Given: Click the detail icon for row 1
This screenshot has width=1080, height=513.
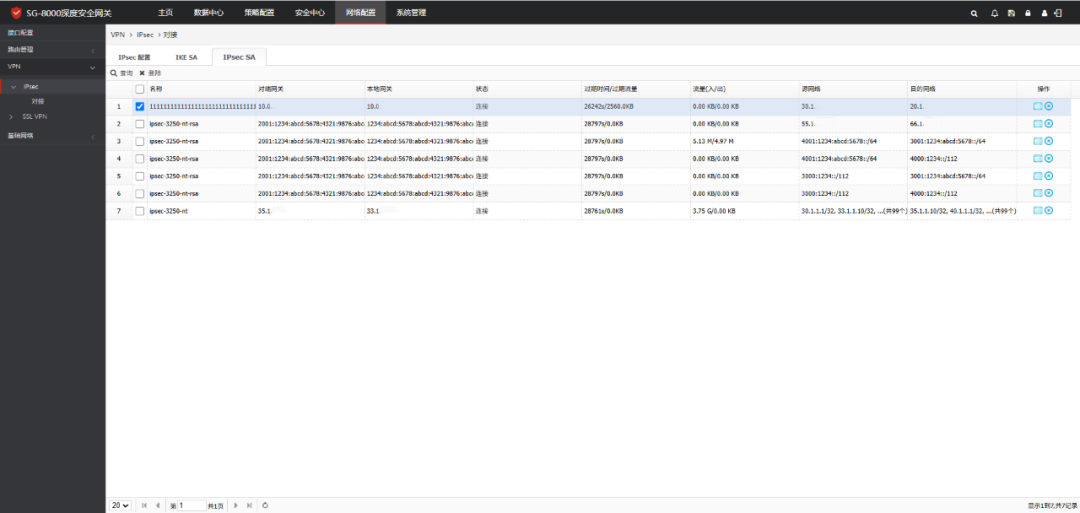Looking at the screenshot, I should pos(1037,106).
